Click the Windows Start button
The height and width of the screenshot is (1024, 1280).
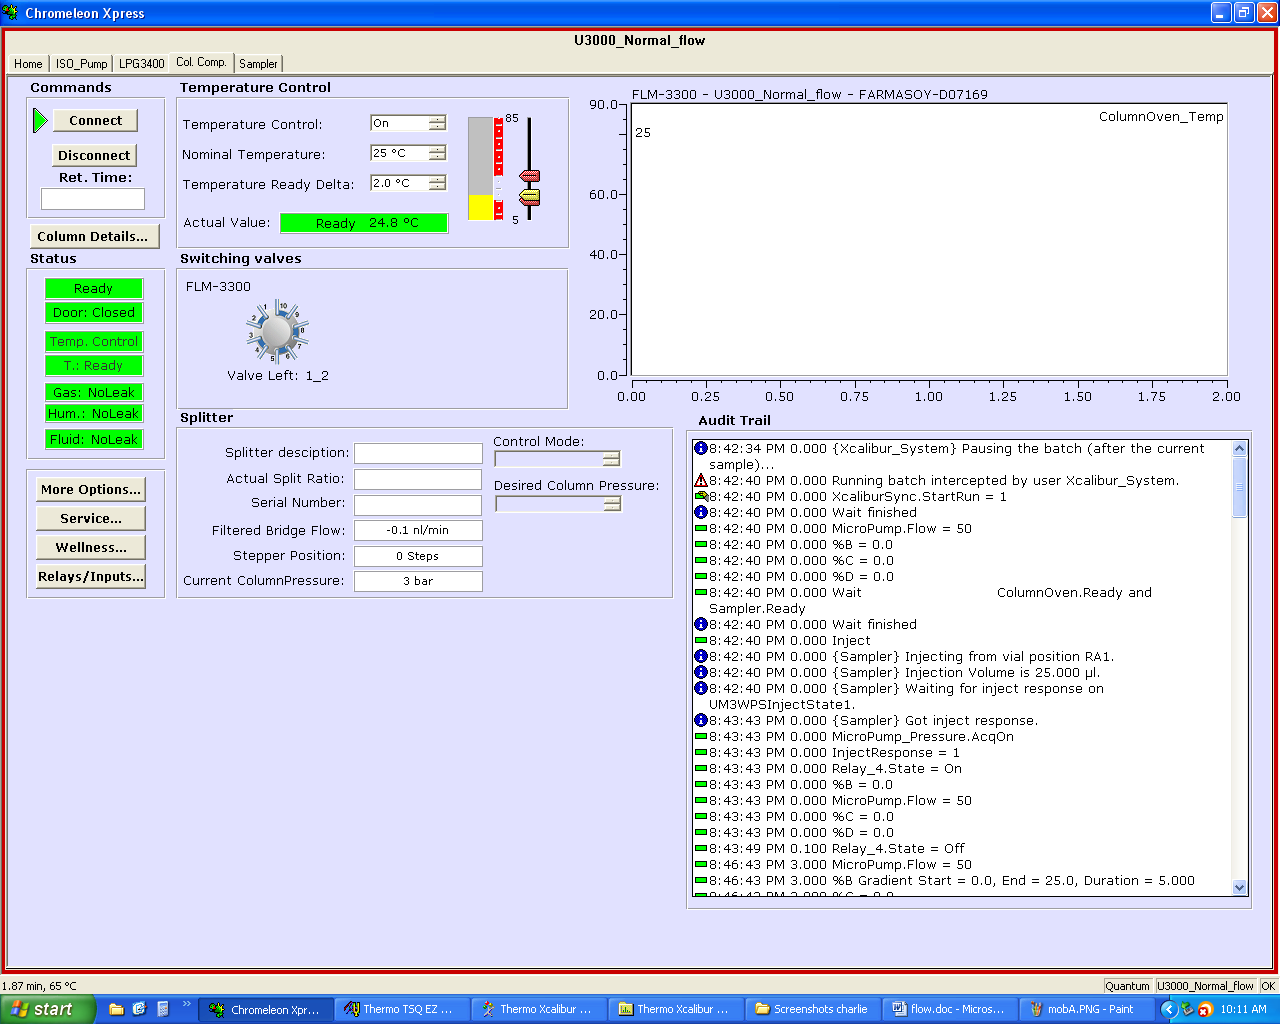48,1009
